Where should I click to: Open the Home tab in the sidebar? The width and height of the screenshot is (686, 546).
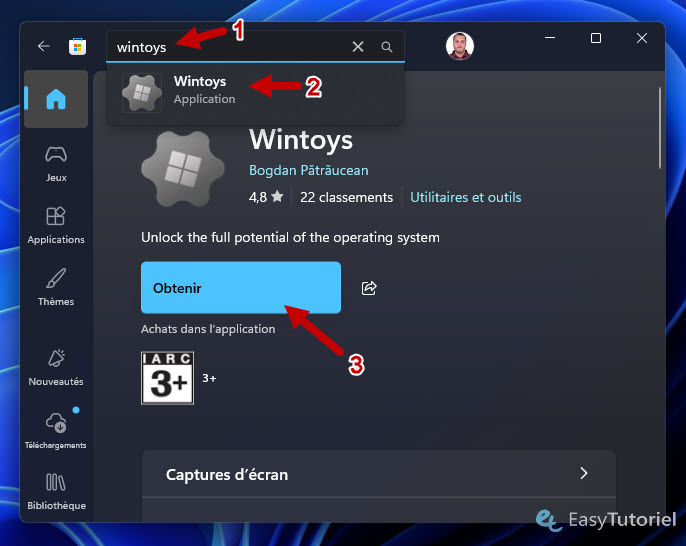[x=56, y=99]
